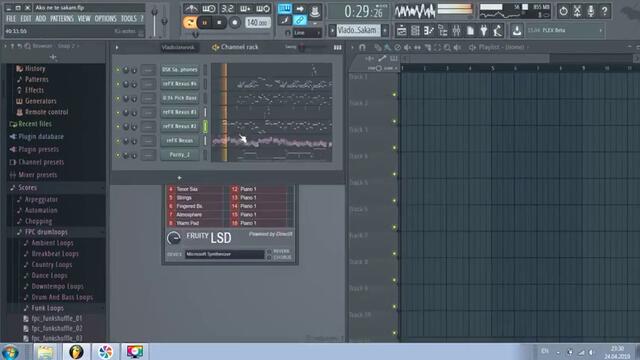640x360 pixels.
Task: Click the plus arrow next to pattern selector
Action: tap(385, 30)
